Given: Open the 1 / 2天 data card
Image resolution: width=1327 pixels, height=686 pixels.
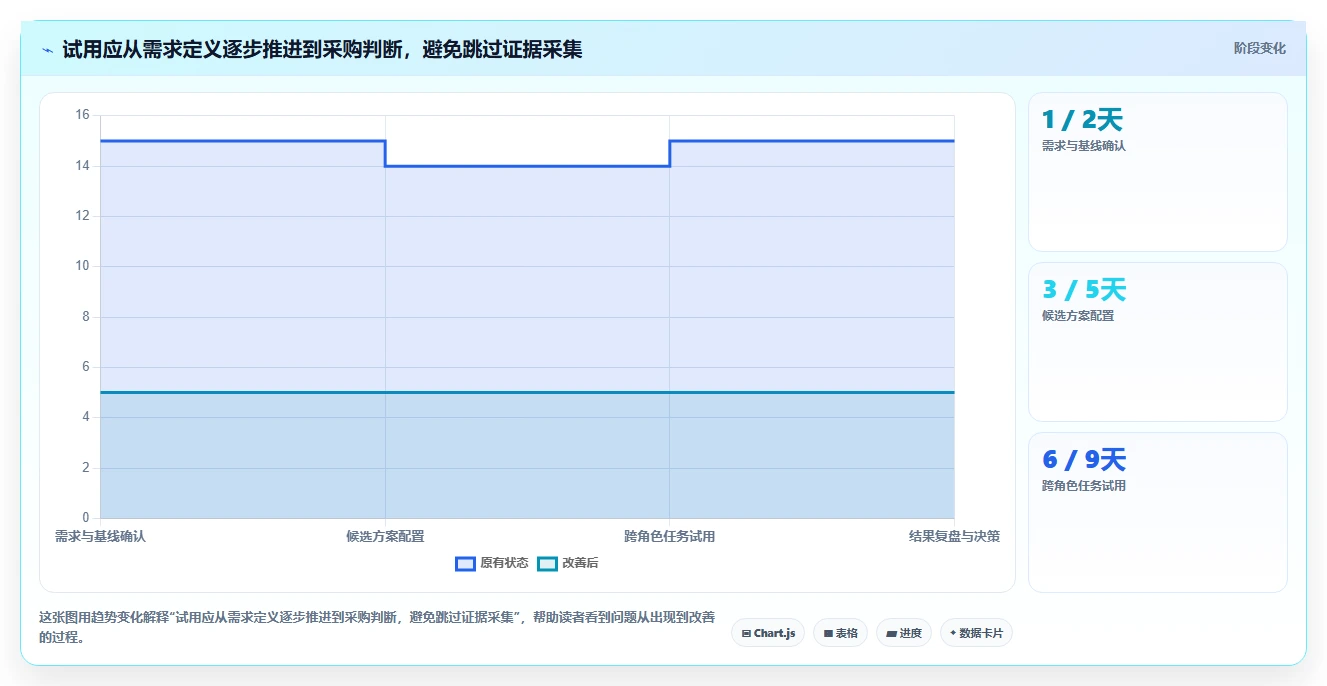Looking at the screenshot, I should click(1157, 172).
